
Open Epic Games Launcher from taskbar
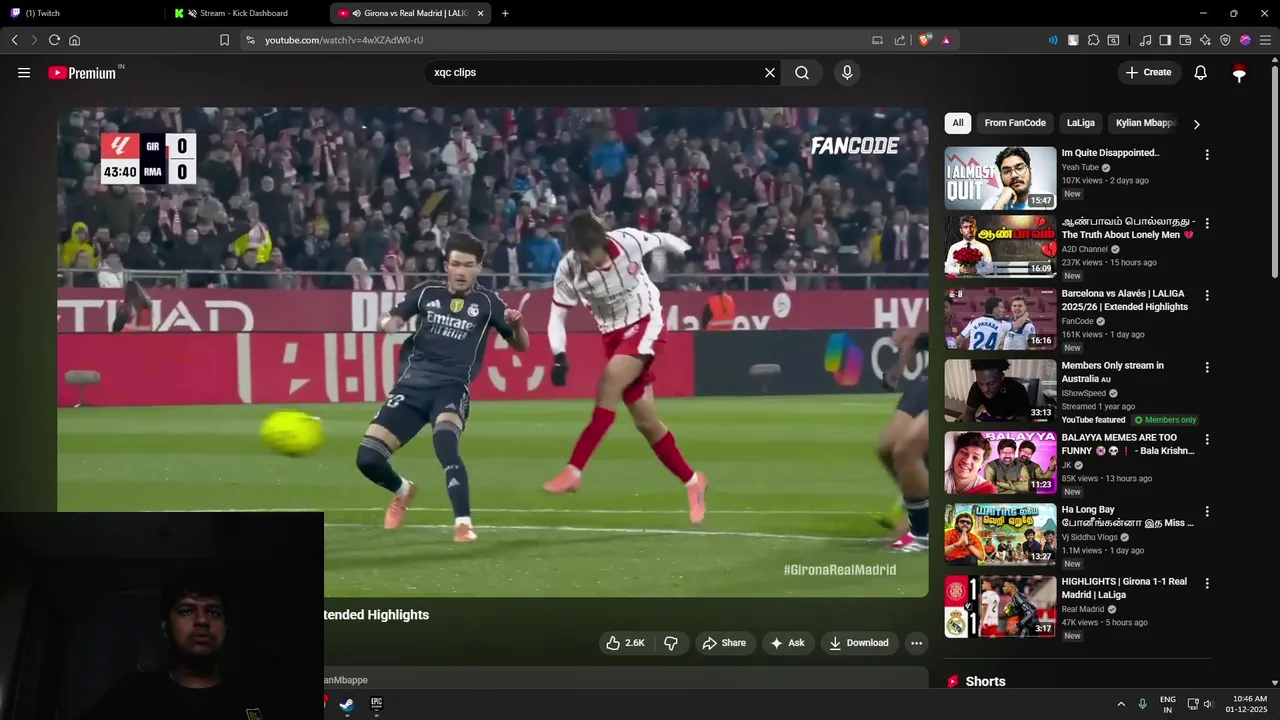coord(376,704)
